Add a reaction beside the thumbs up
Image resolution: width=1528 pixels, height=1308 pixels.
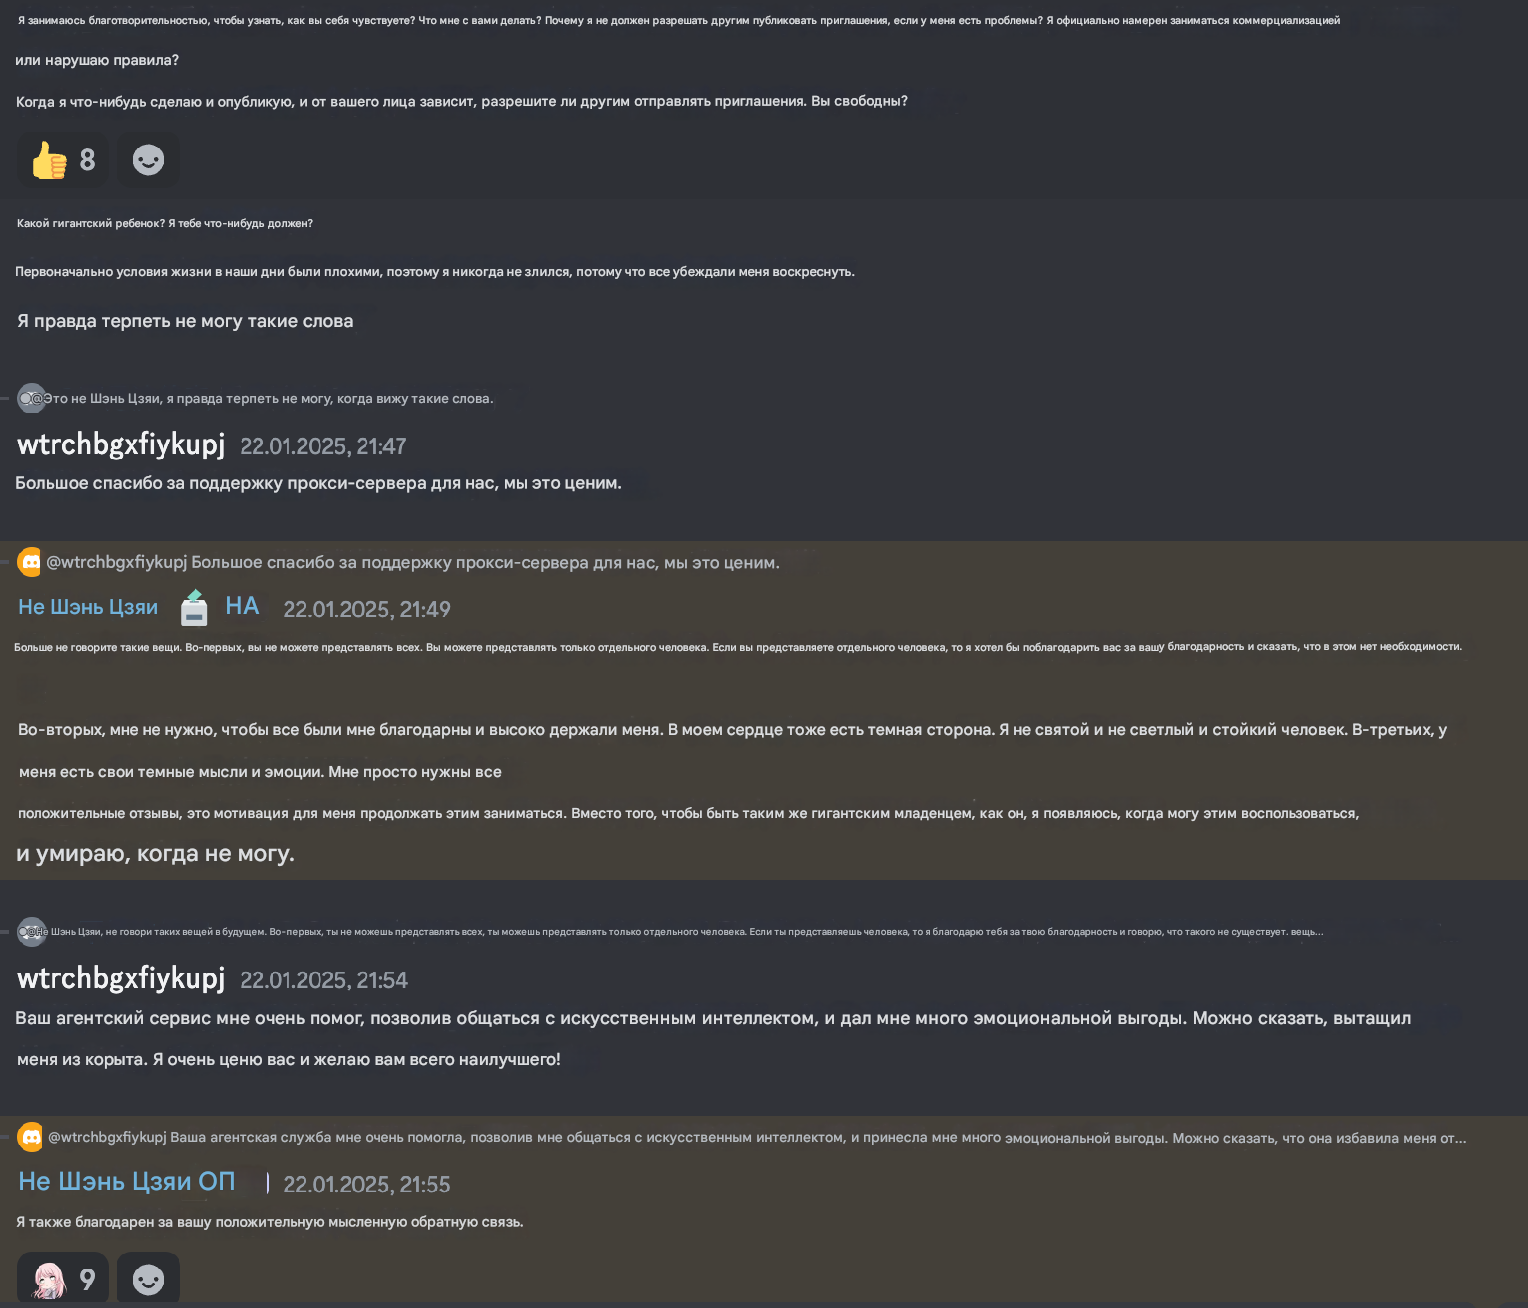tap(148, 160)
